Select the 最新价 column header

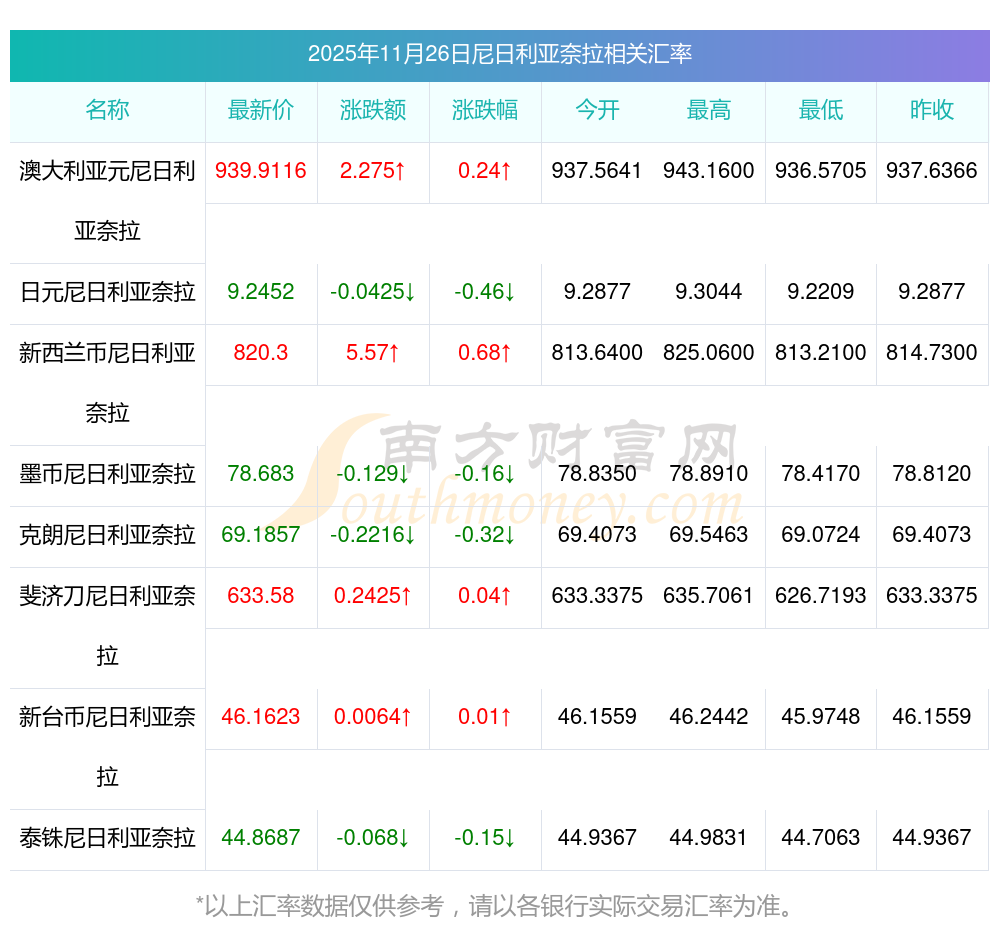click(x=261, y=110)
